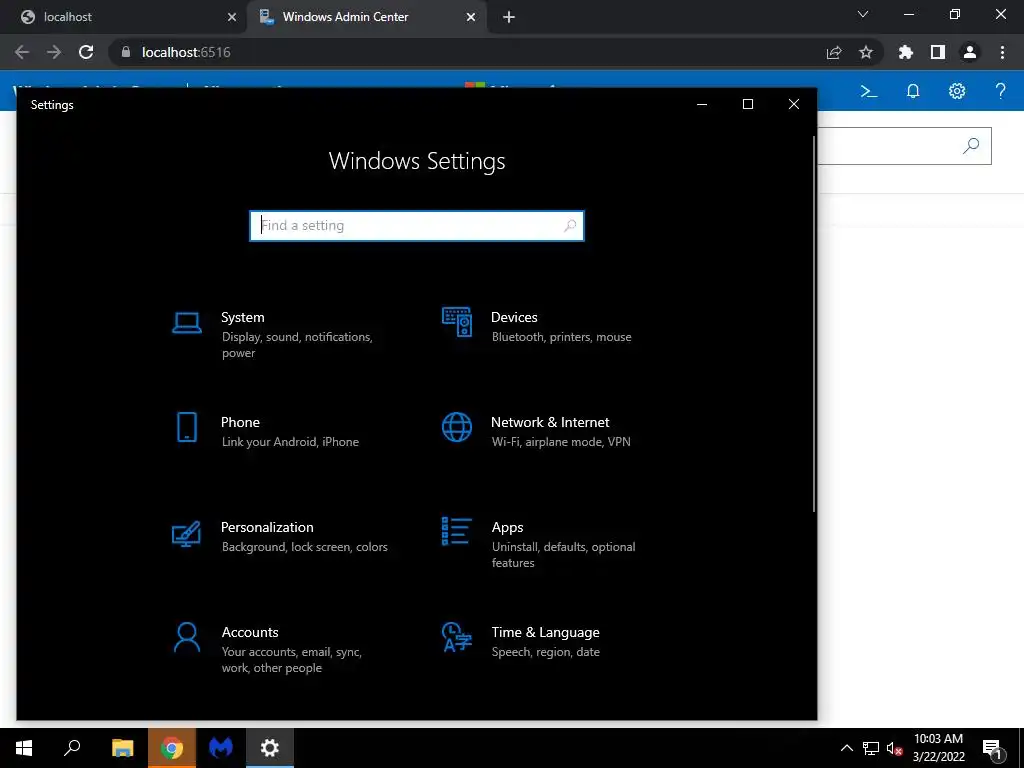Screen dimensions: 1024x768
Task: Click Chrome back navigation arrow
Action: click(x=22, y=52)
